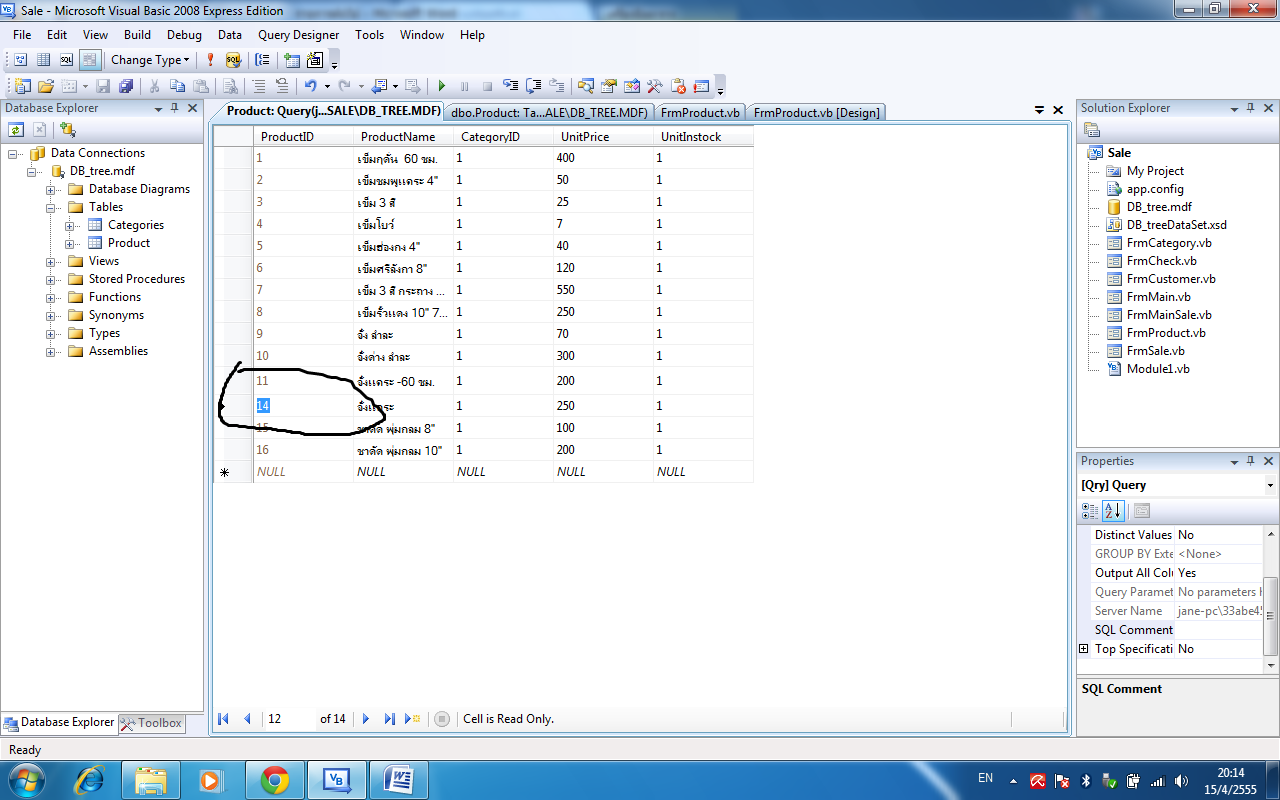Click Add Group By icon
Image resolution: width=1280 pixels, height=800 pixels.
(262, 60)
